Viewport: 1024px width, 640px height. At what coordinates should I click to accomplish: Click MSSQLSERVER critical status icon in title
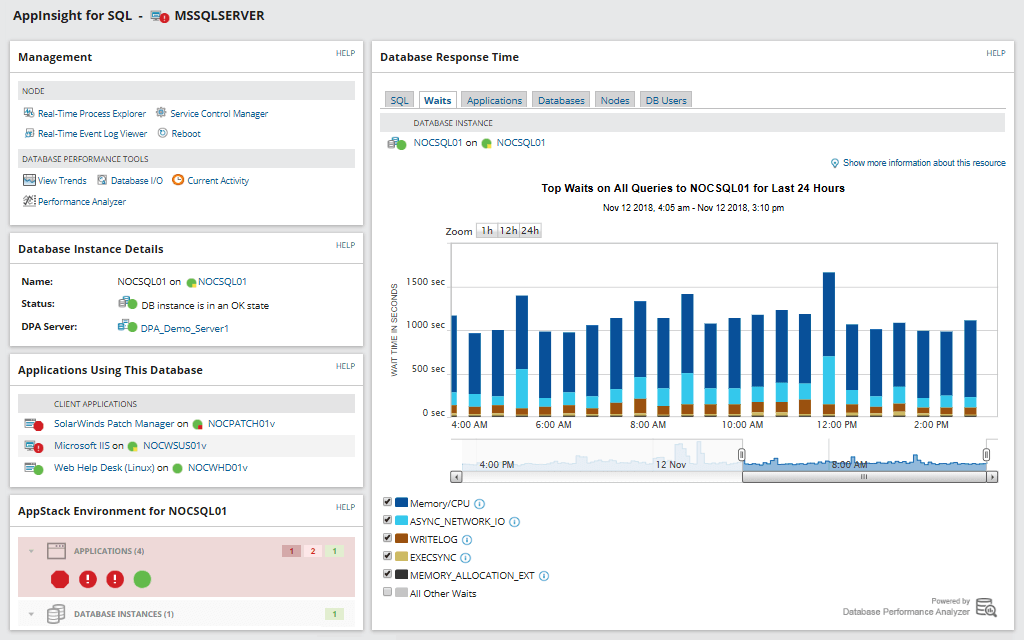point(160,16)
